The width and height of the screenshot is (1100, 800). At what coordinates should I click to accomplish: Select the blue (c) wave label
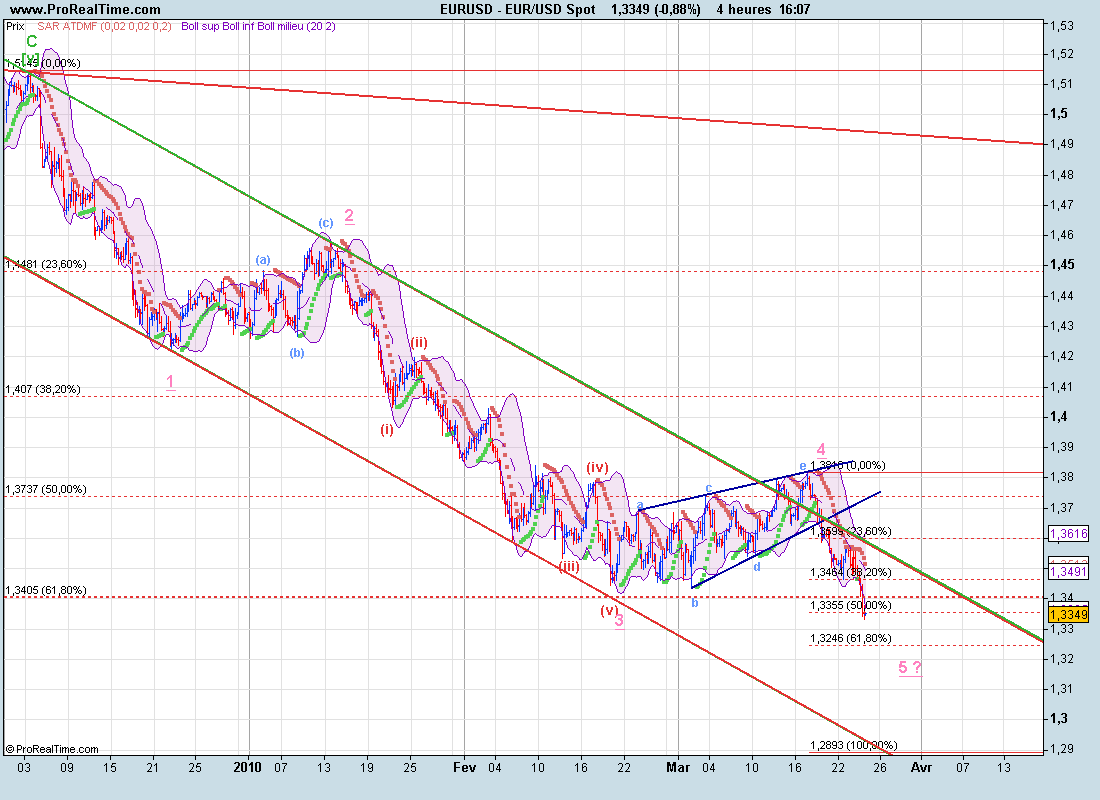point(326,222)
